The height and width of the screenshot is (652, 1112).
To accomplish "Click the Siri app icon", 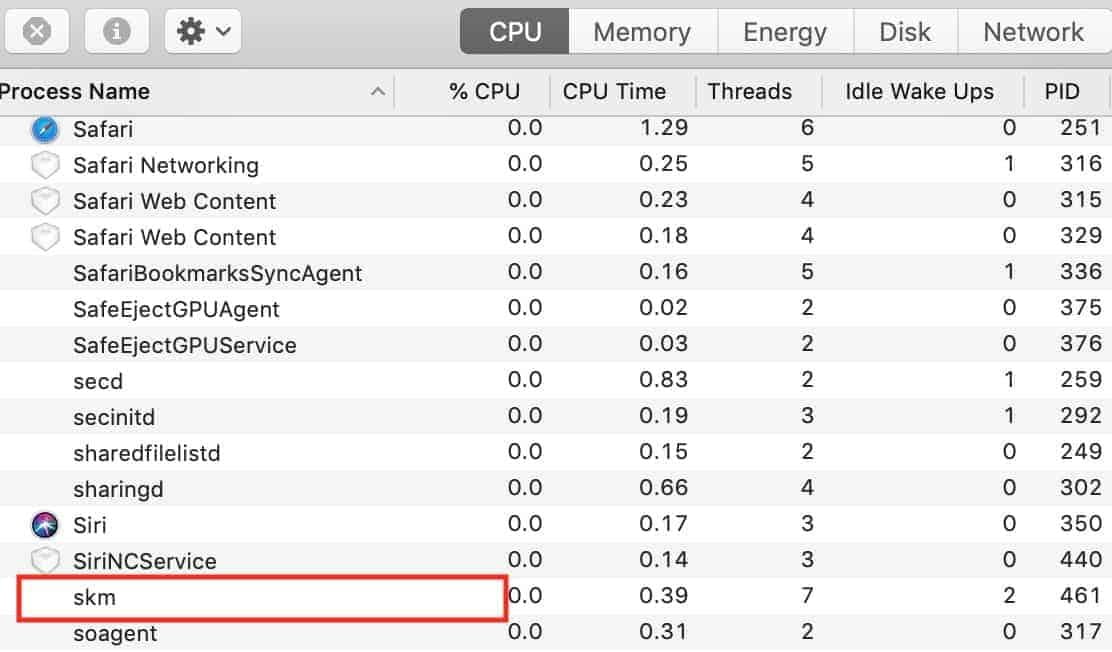I will coord(45,525).
